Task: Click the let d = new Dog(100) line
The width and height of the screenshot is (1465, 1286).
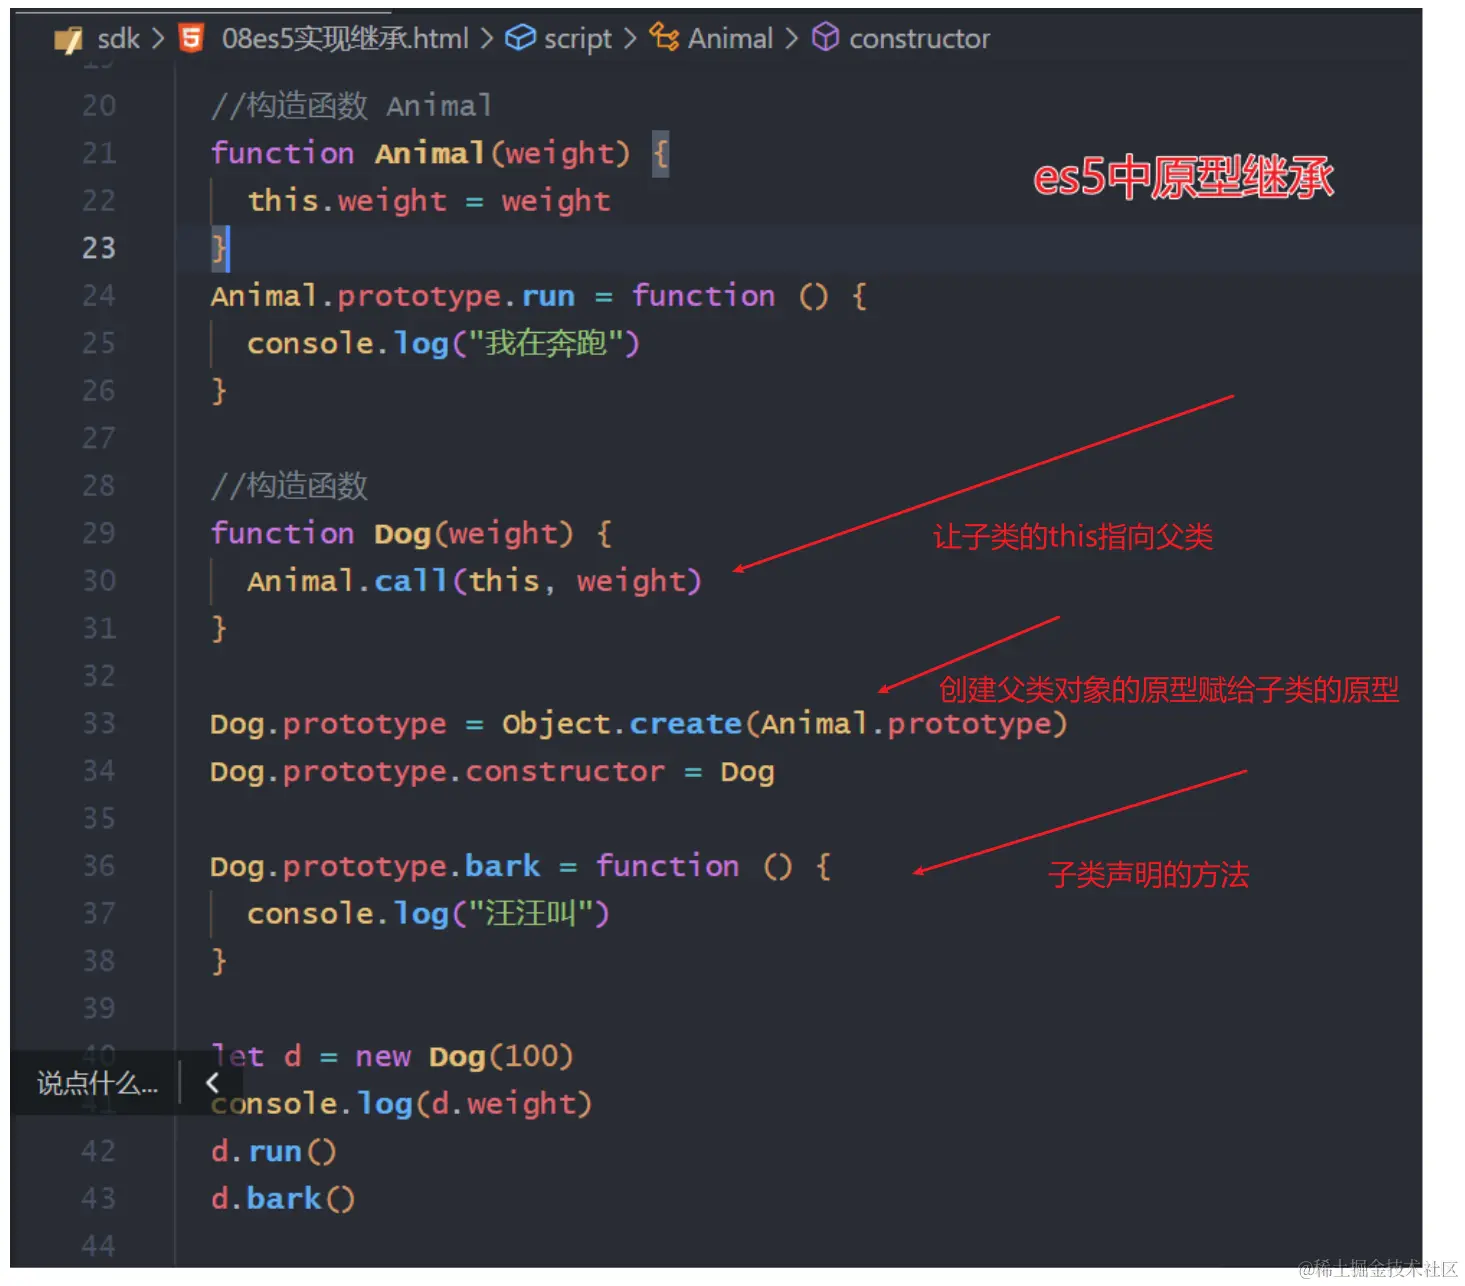Action: click(x=392, y=1056)
